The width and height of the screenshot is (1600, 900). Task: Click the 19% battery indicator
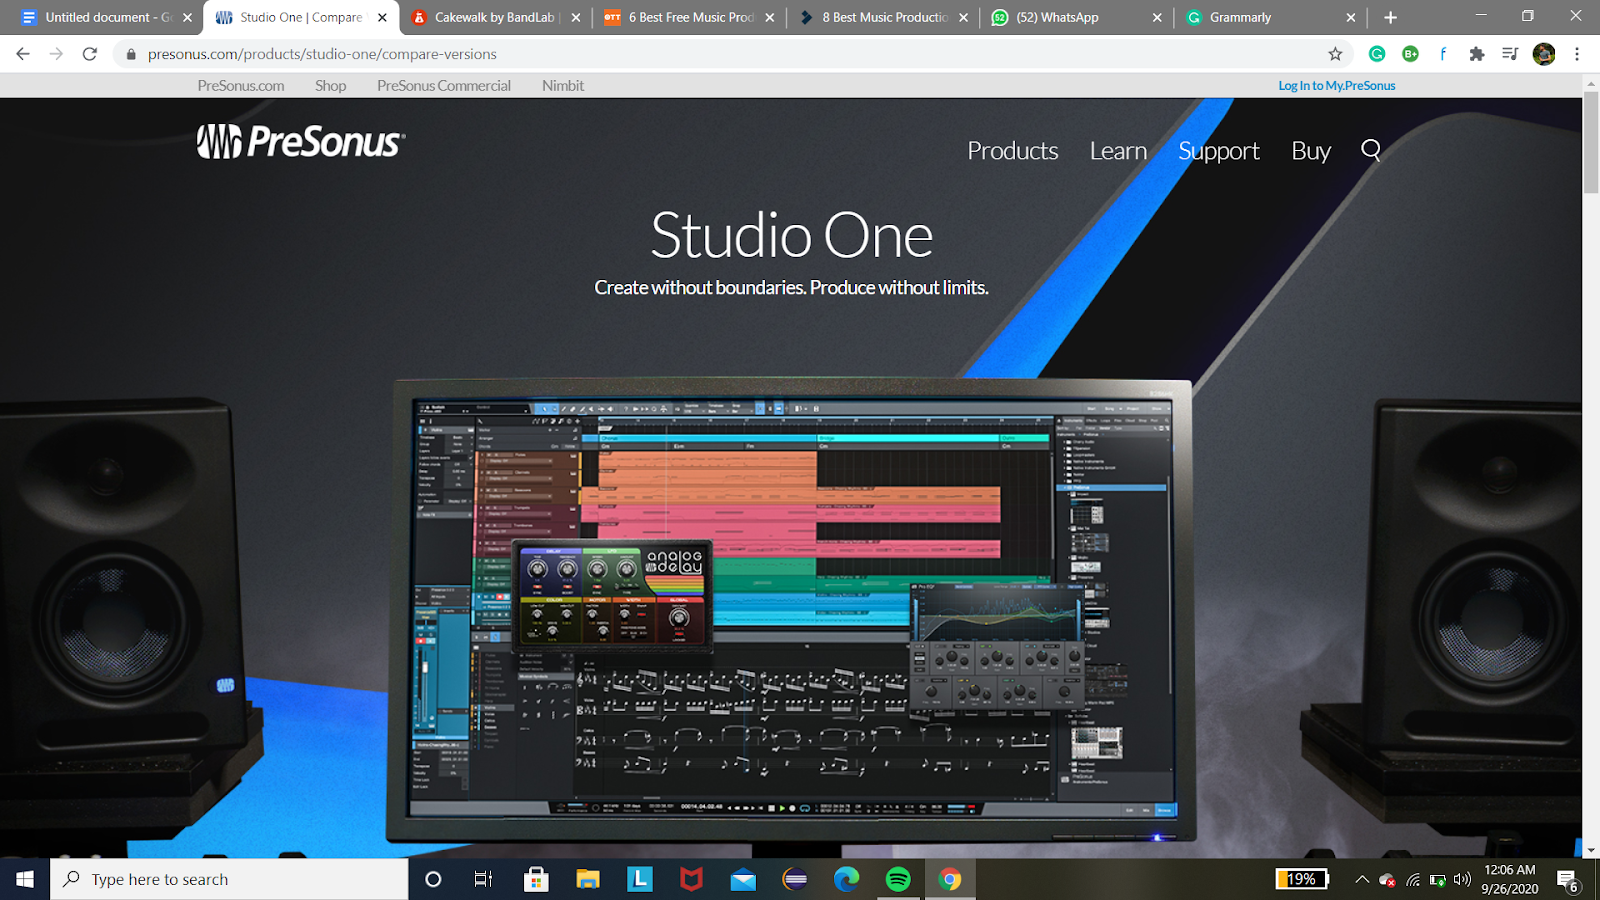coord(1302,879)
